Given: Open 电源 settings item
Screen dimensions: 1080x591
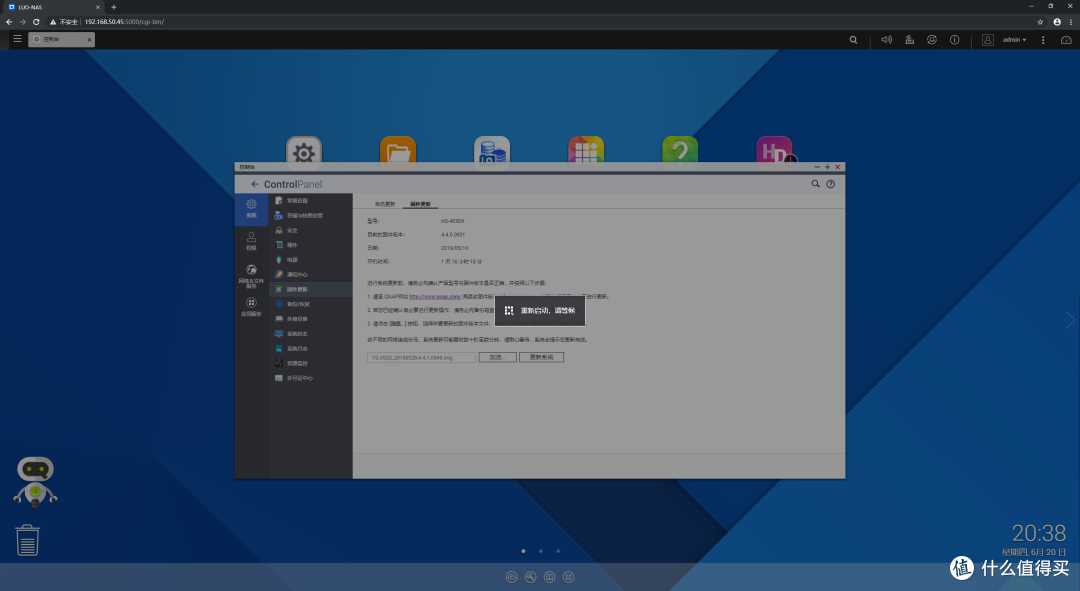Looking at the screenshot, I should 311,260.
